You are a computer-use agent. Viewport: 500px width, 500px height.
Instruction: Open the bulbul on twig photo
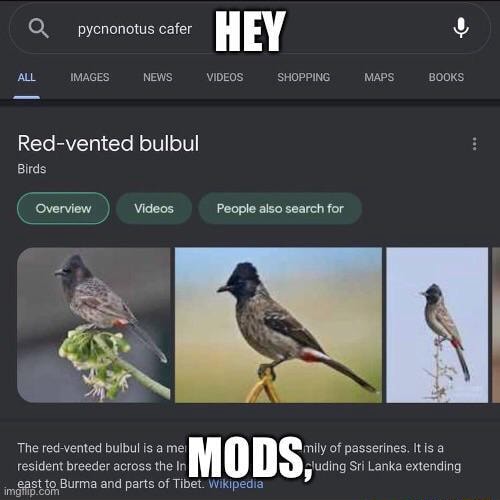(437, 325)
